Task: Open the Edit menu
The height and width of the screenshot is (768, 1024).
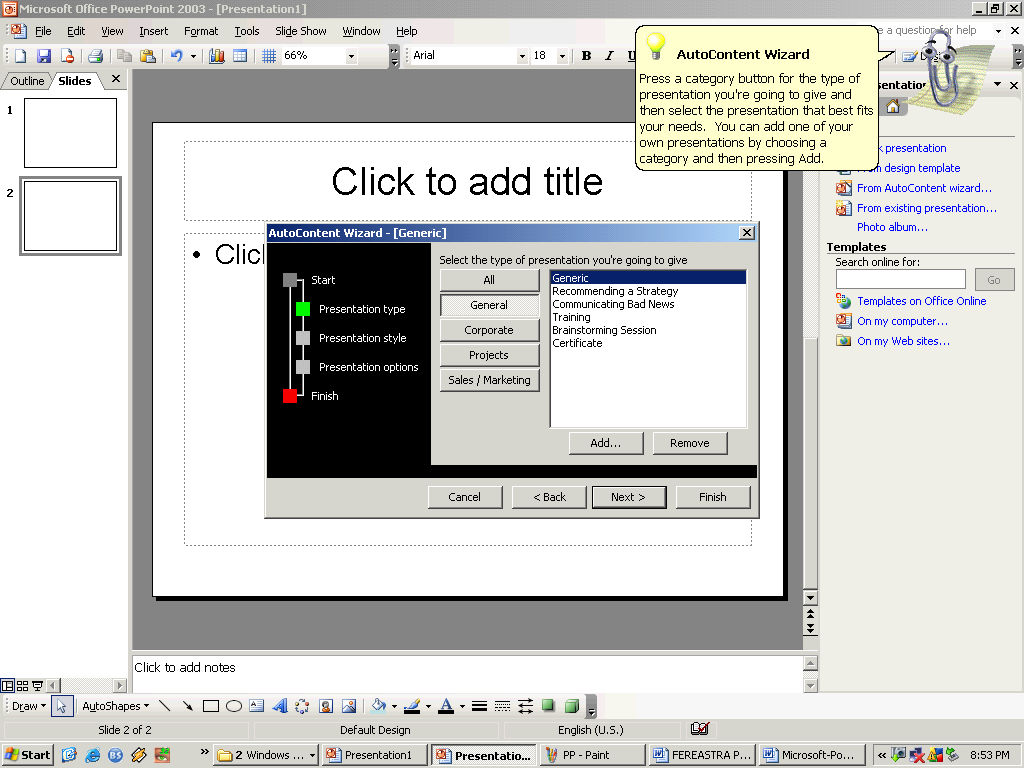Action: (76, 31)
